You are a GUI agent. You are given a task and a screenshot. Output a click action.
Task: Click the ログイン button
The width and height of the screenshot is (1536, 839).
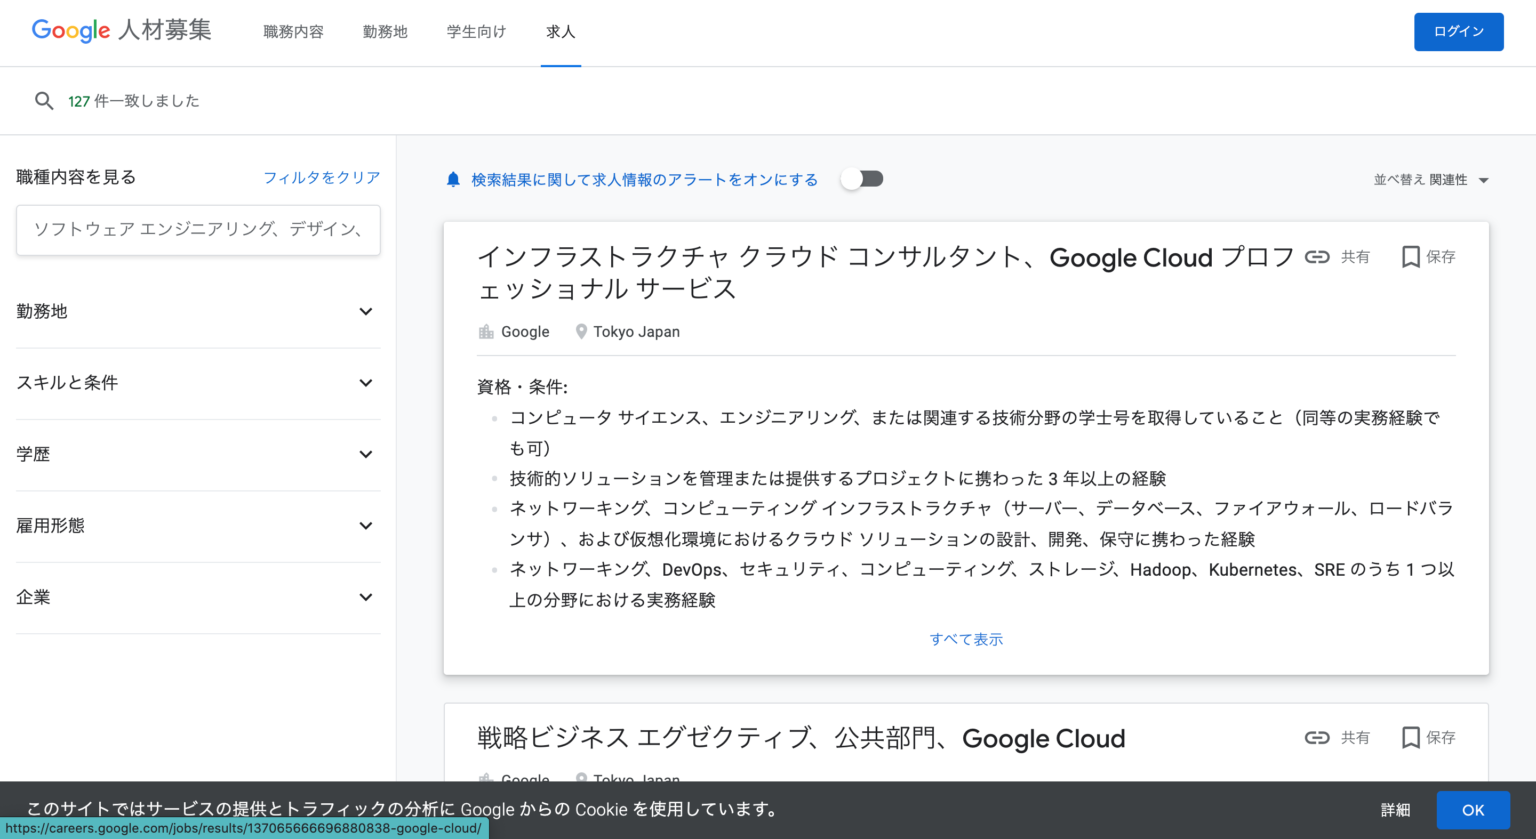(1458, 31)
